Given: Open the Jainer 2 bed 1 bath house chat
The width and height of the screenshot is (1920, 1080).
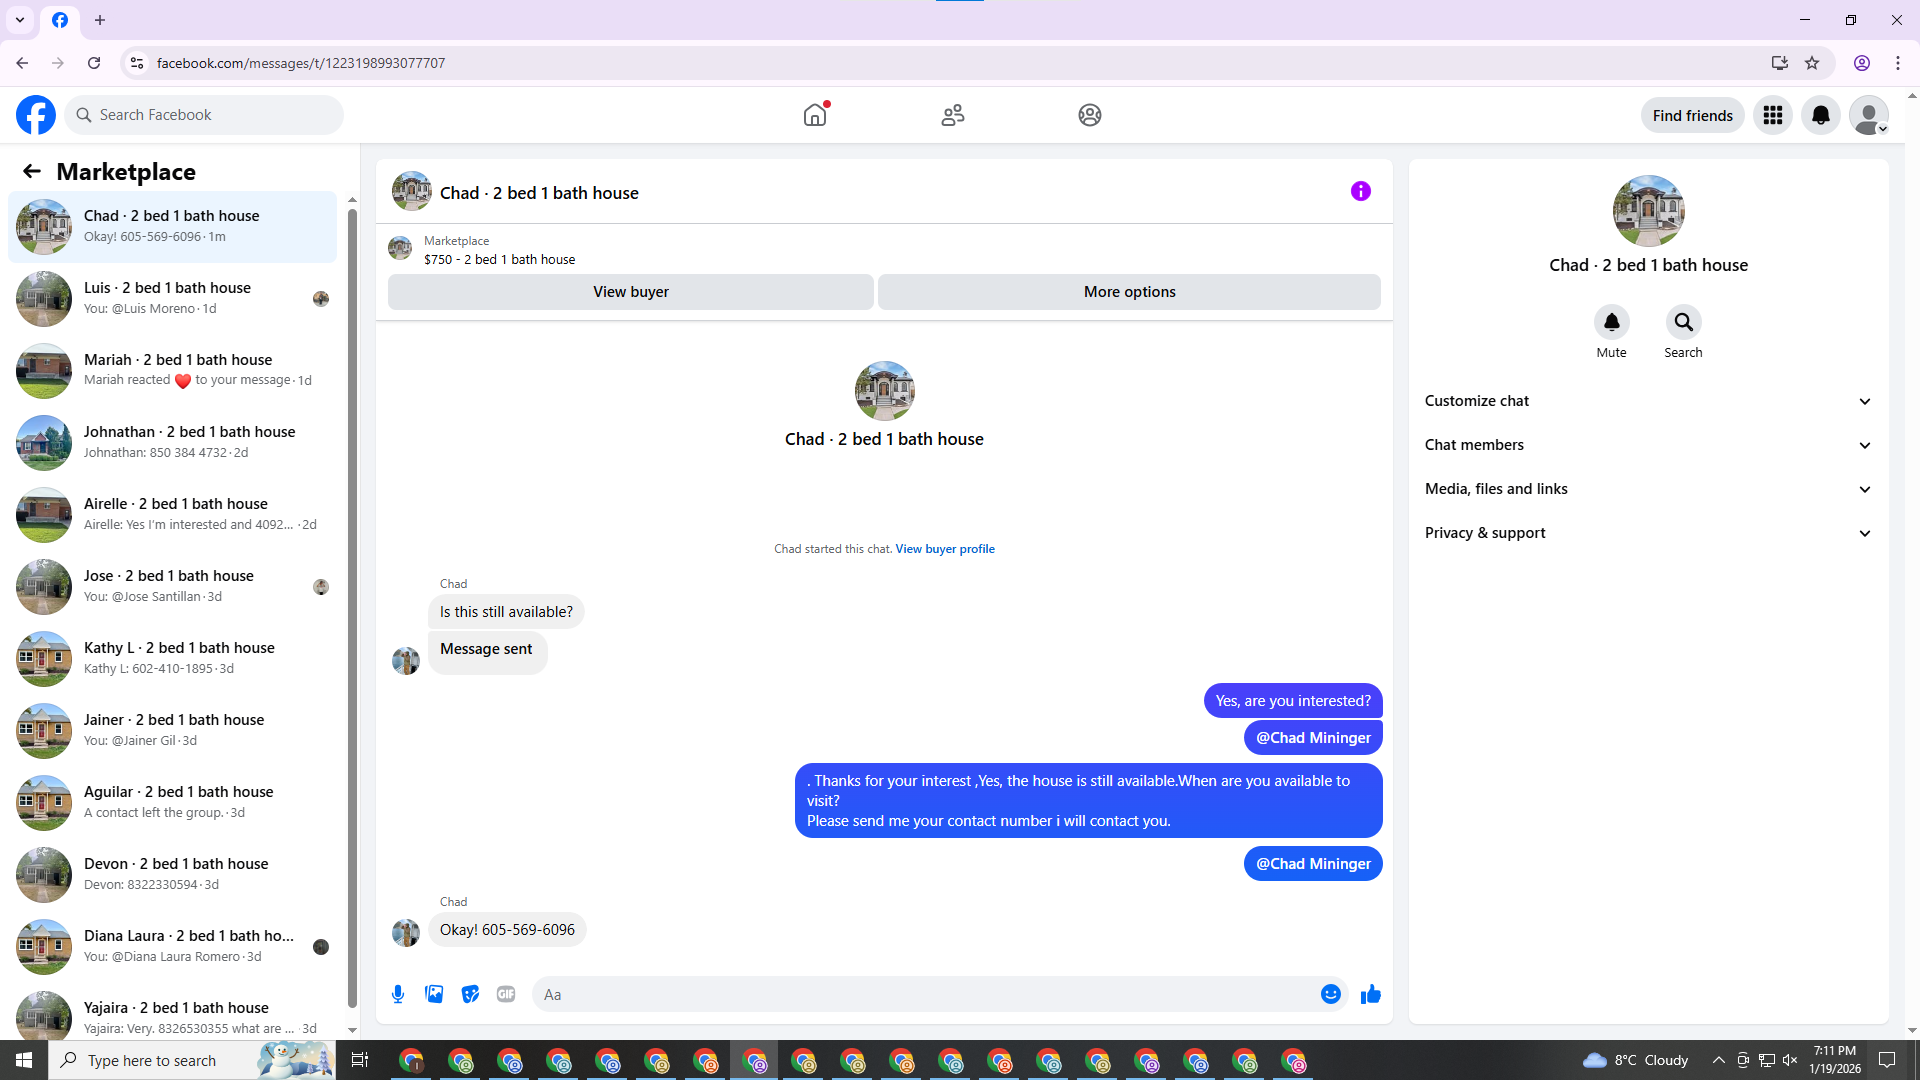Looking at the screenshot, I should (172, 730).
